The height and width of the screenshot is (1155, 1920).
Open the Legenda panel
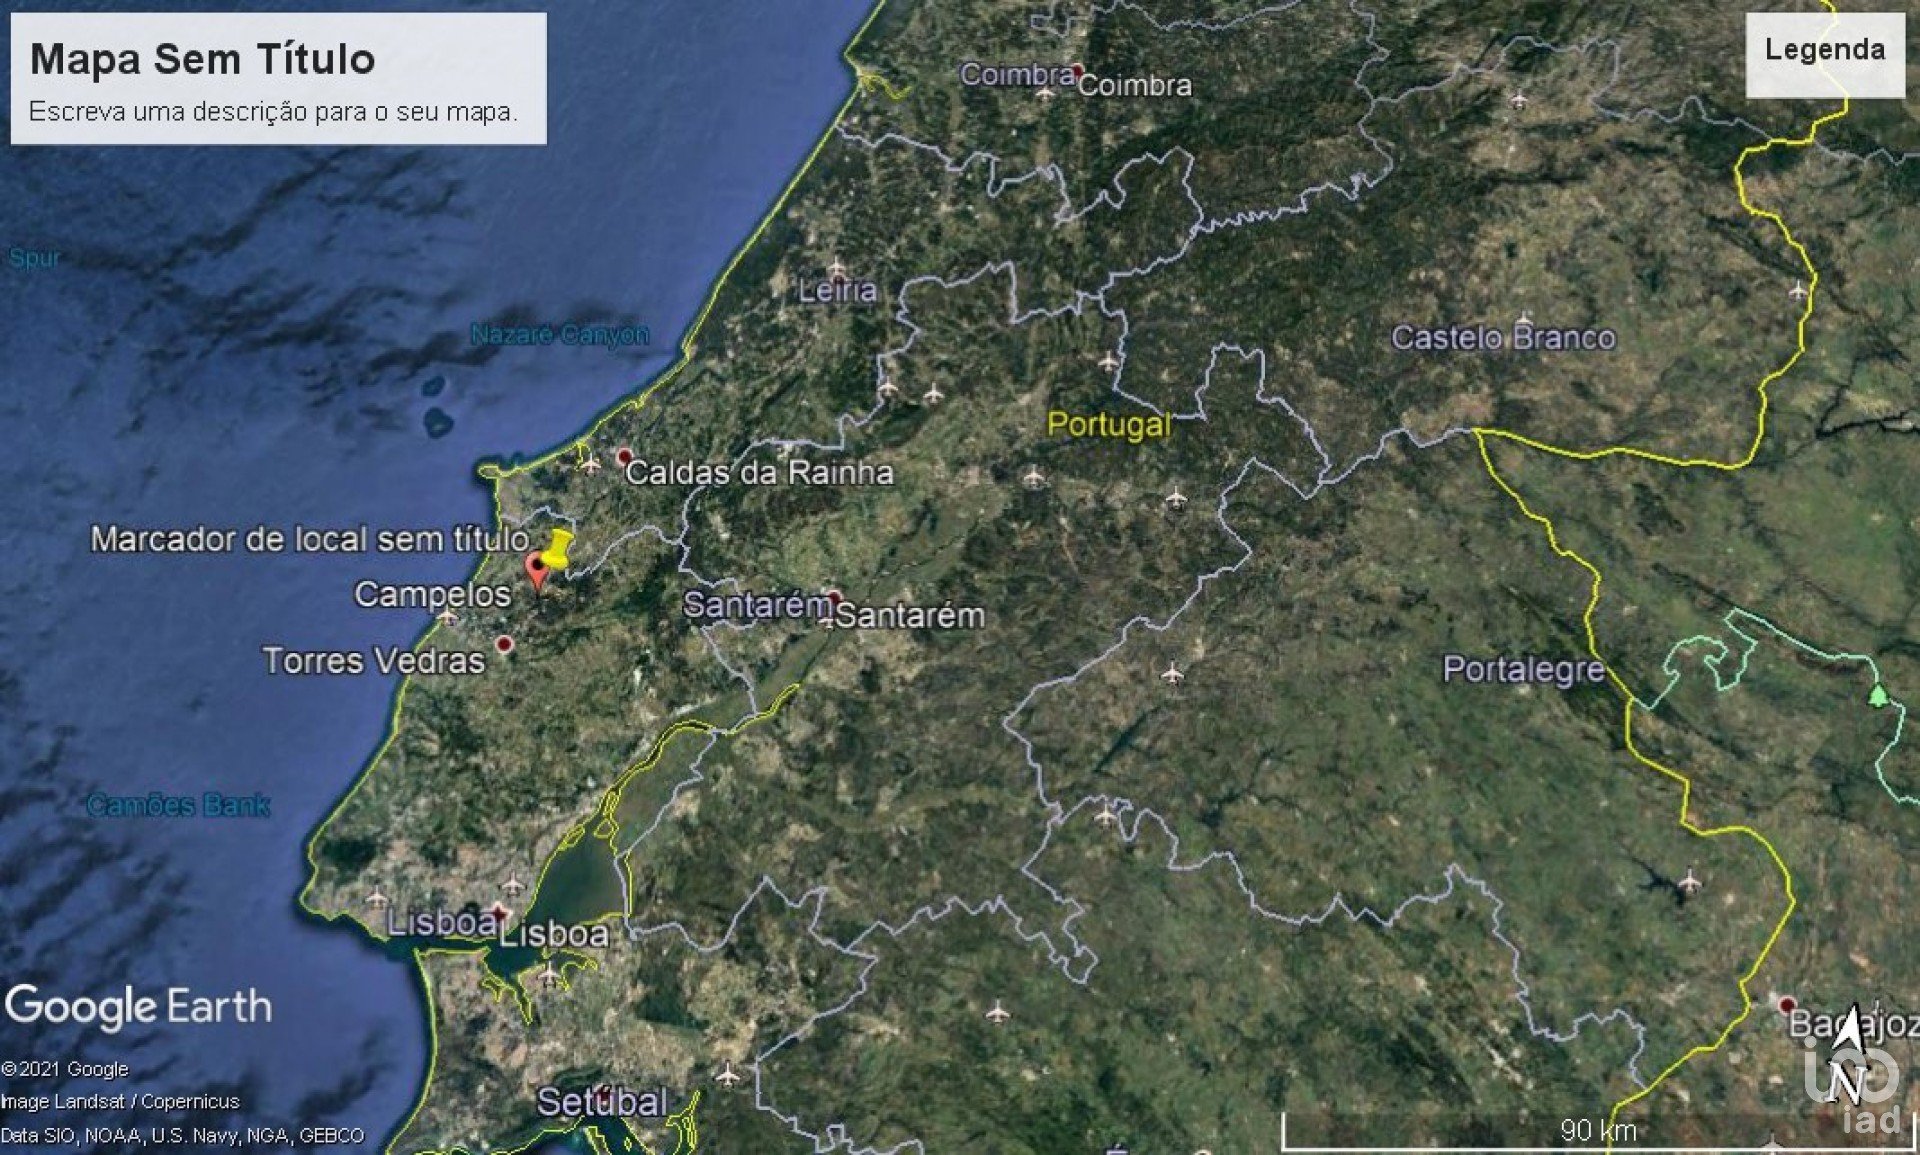1824,50
